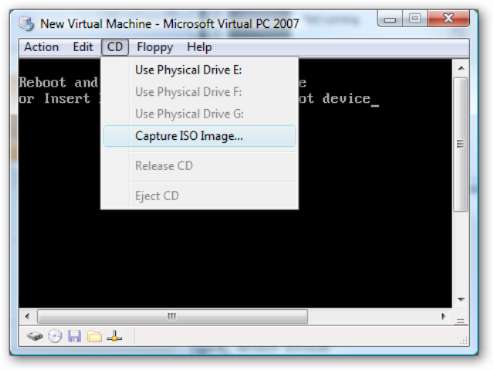This screenshot has height=370, width=493.
Task: Open the Edit menu
Action: coord(83,47)
